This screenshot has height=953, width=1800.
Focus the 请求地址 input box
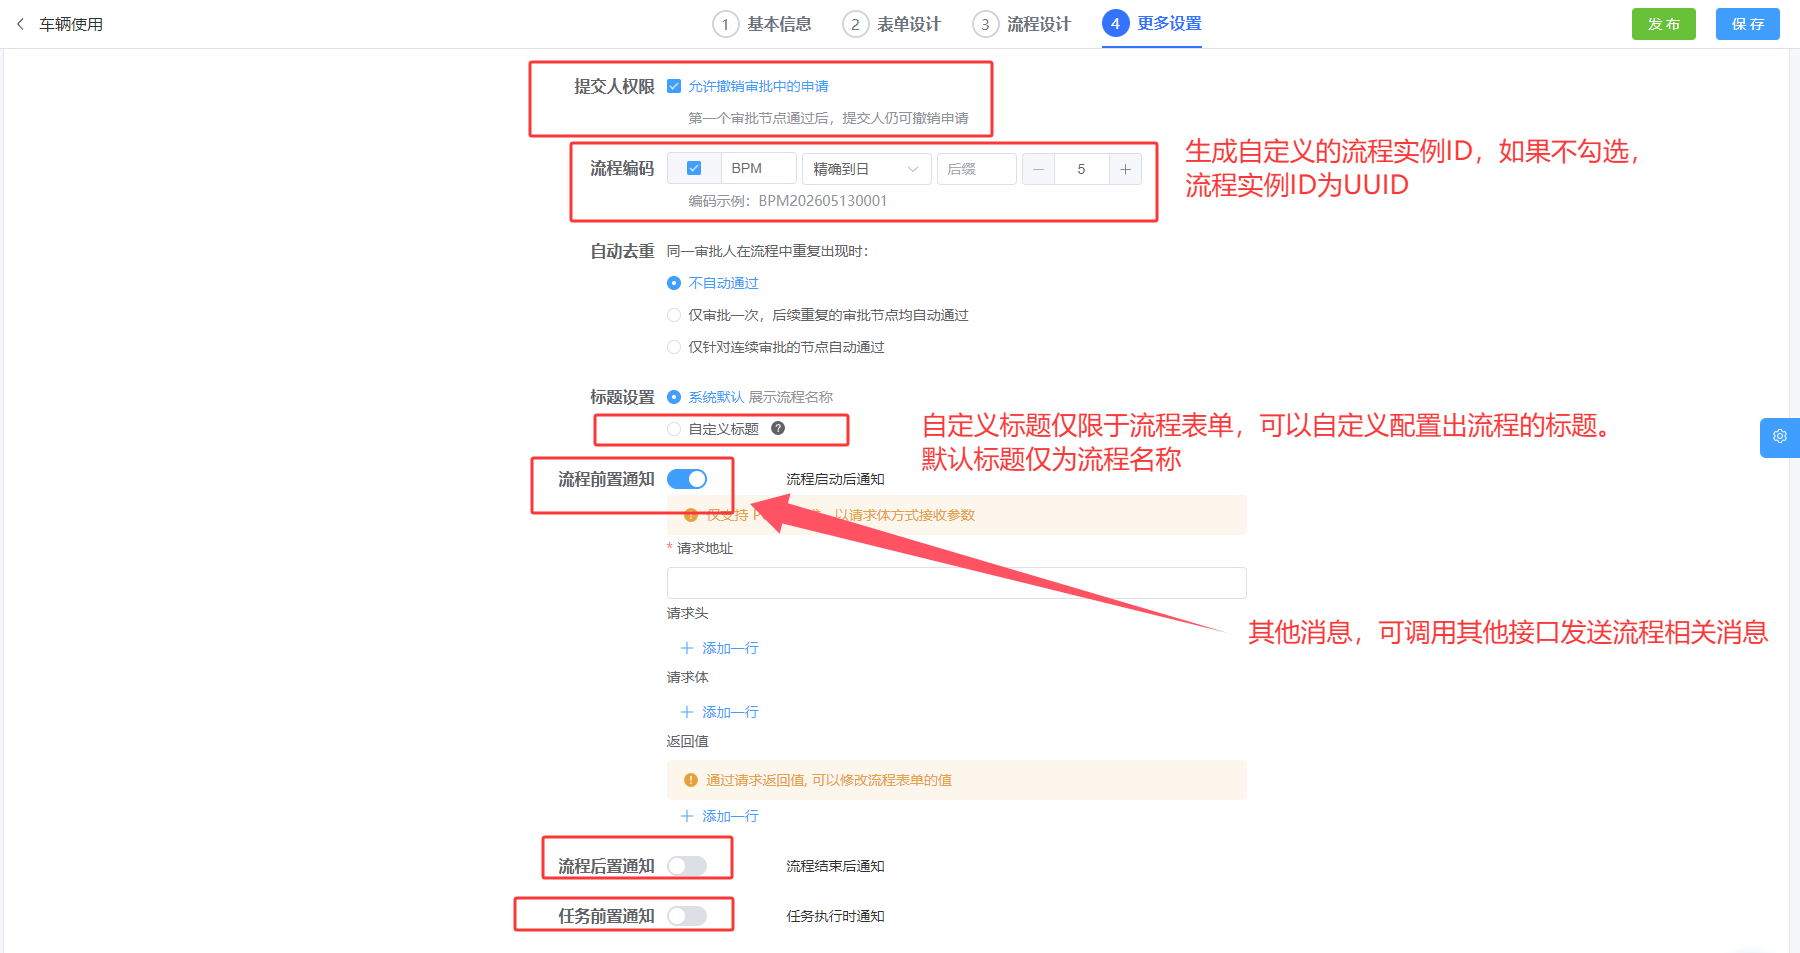[x=957, y=583]
